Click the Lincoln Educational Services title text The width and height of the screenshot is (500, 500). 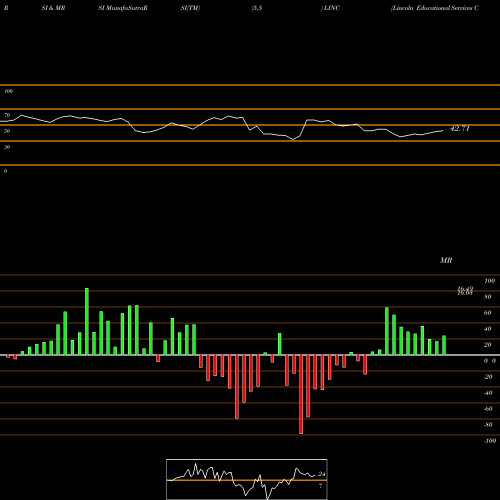[x=435, y=8]
